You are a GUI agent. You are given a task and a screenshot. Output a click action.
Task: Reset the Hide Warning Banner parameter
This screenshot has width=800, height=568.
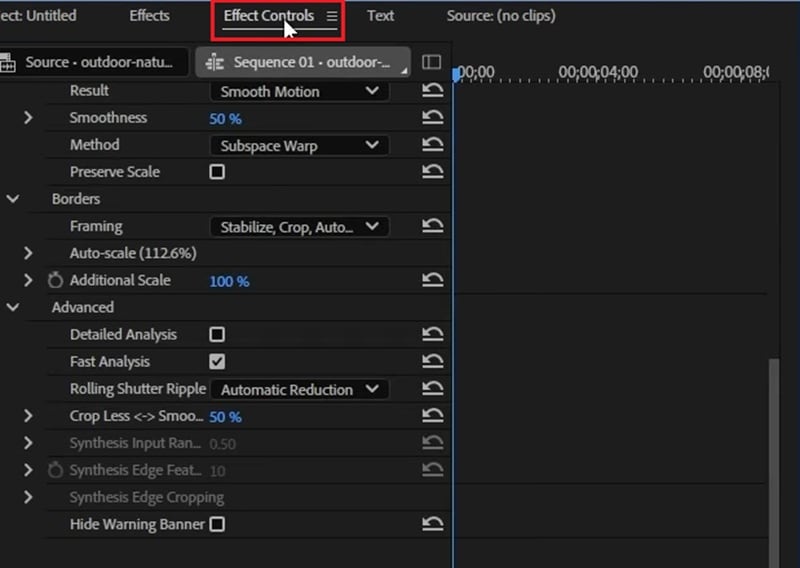click(432, 524)
